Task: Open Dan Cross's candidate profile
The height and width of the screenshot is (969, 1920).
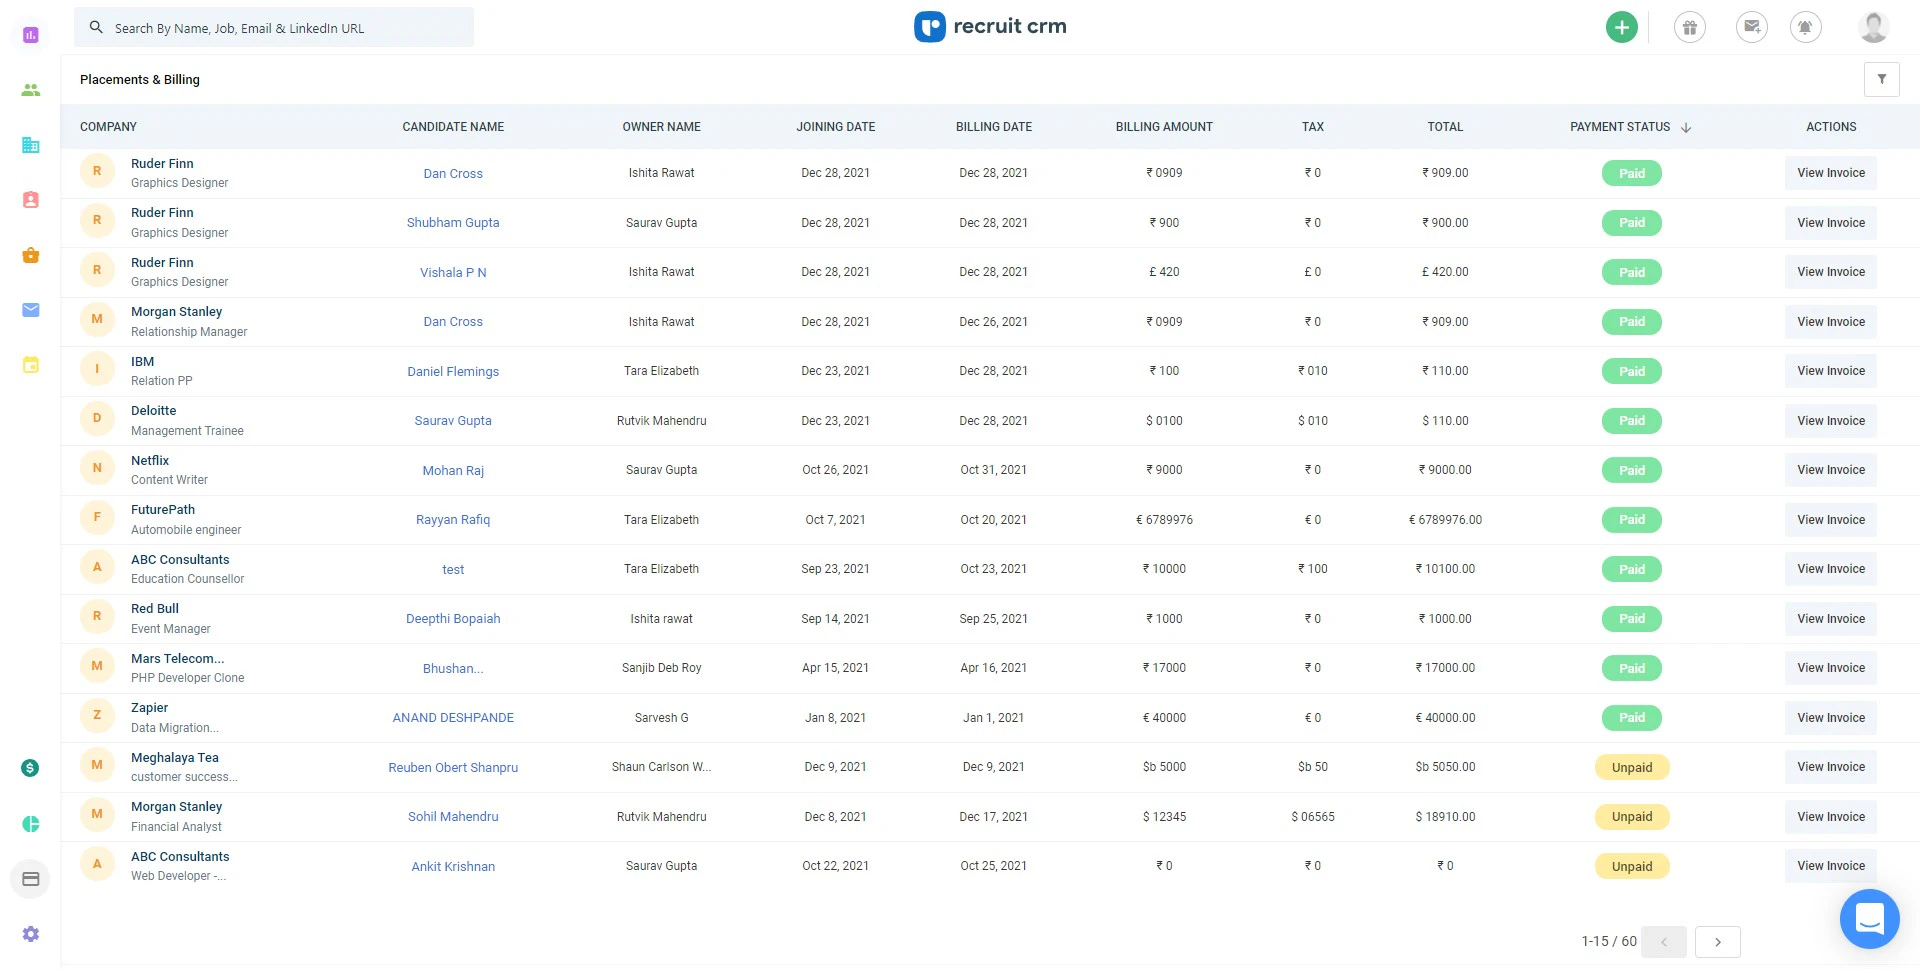Action: click(453, 173)
